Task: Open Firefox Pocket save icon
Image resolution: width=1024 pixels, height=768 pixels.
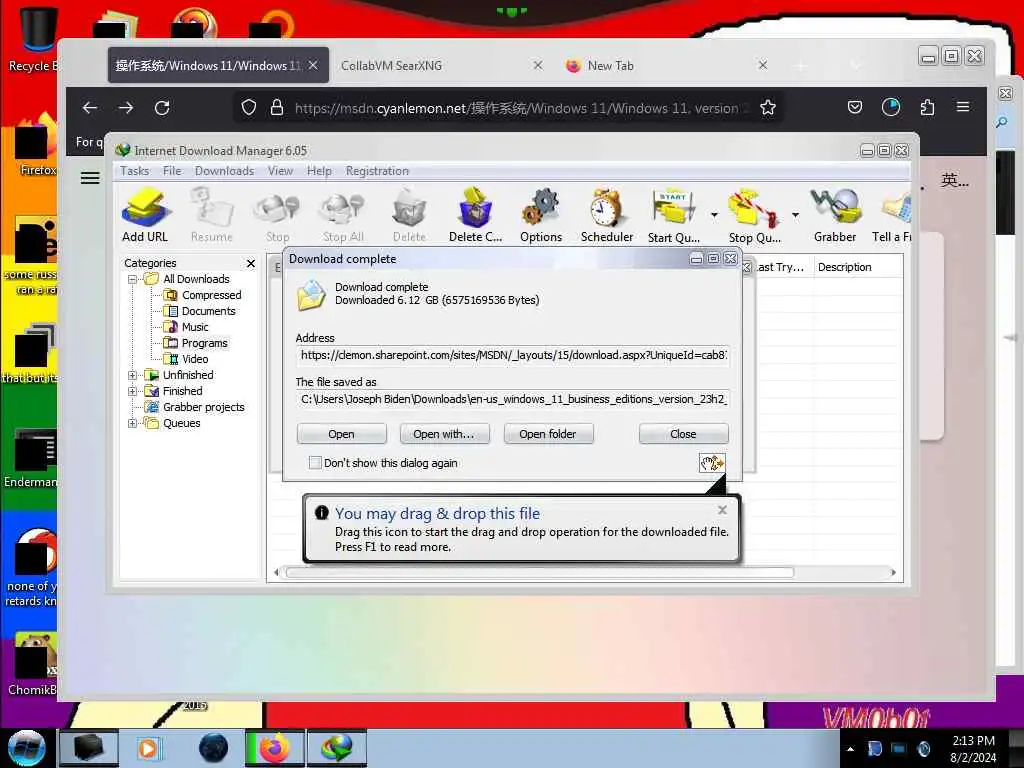Action: [855, 107]
